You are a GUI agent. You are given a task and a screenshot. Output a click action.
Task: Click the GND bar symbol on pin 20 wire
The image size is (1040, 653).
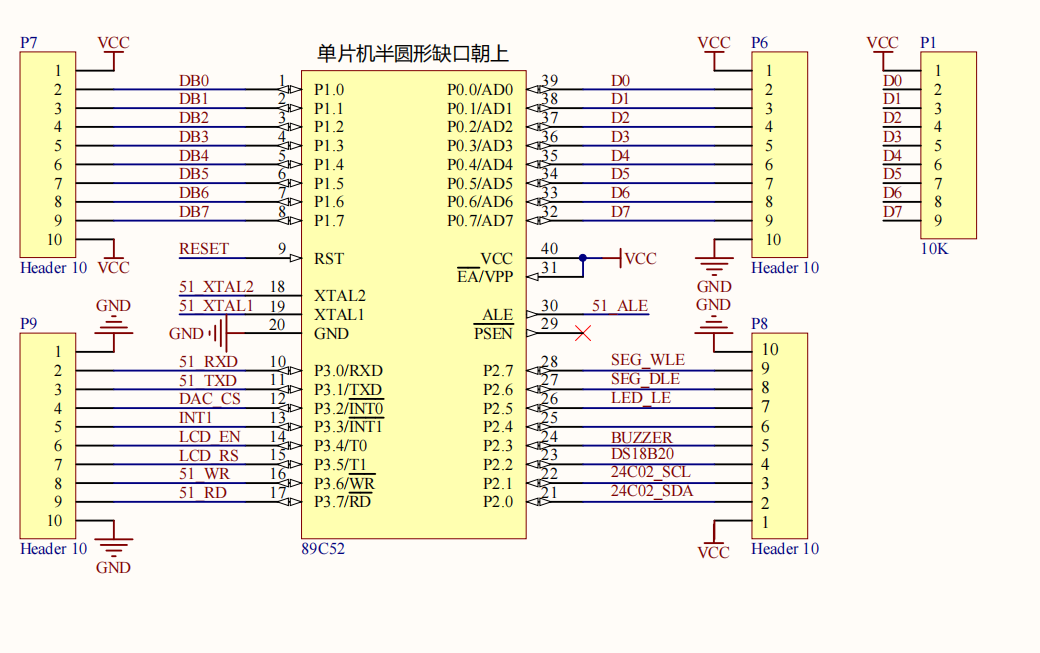[x=199, y=333]
